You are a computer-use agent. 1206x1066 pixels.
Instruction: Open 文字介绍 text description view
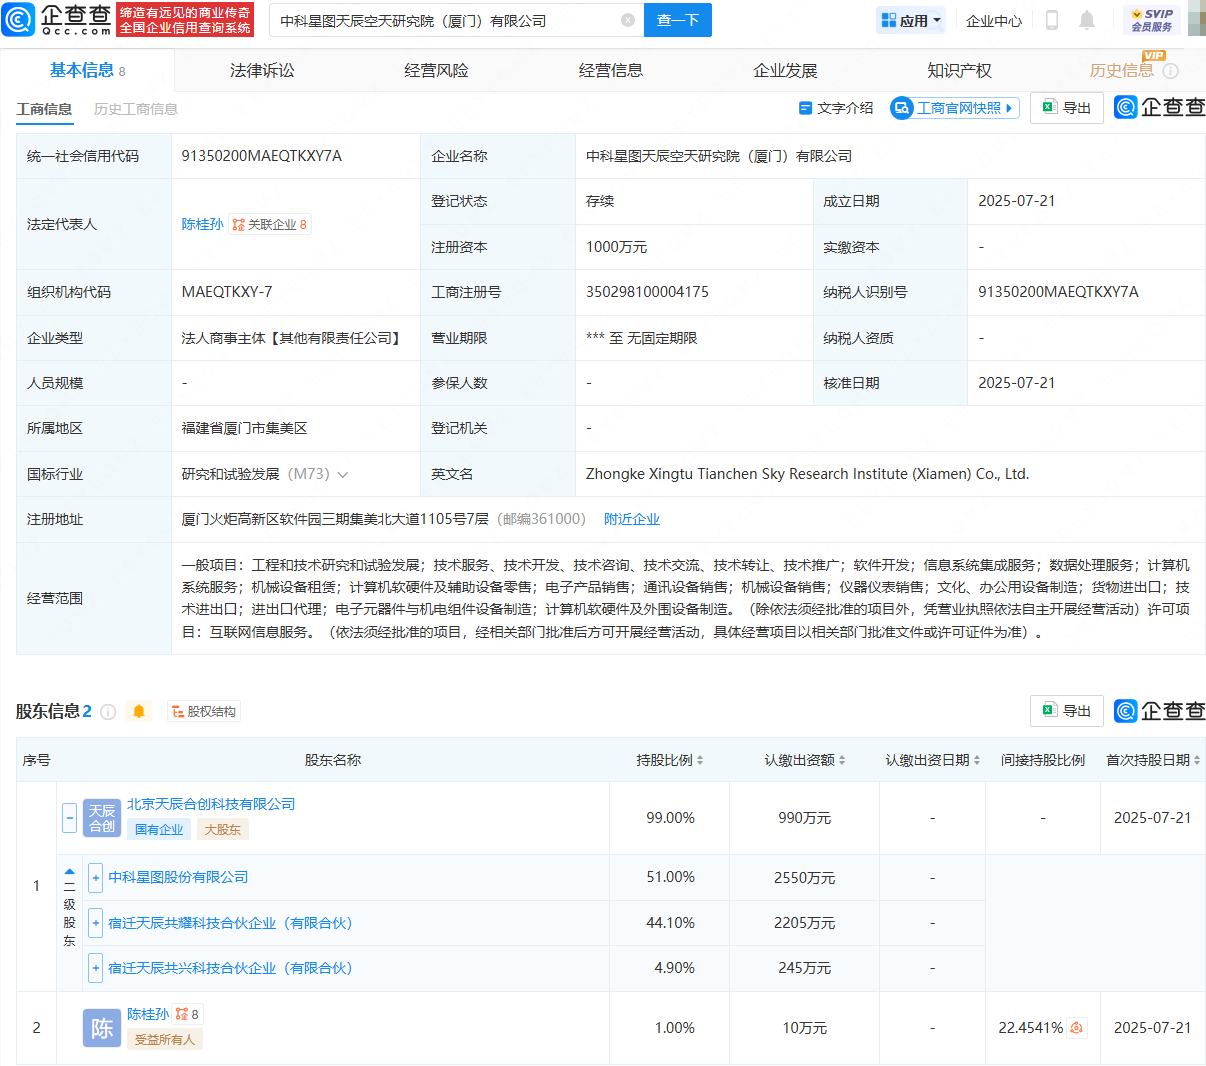click(836, 108)
